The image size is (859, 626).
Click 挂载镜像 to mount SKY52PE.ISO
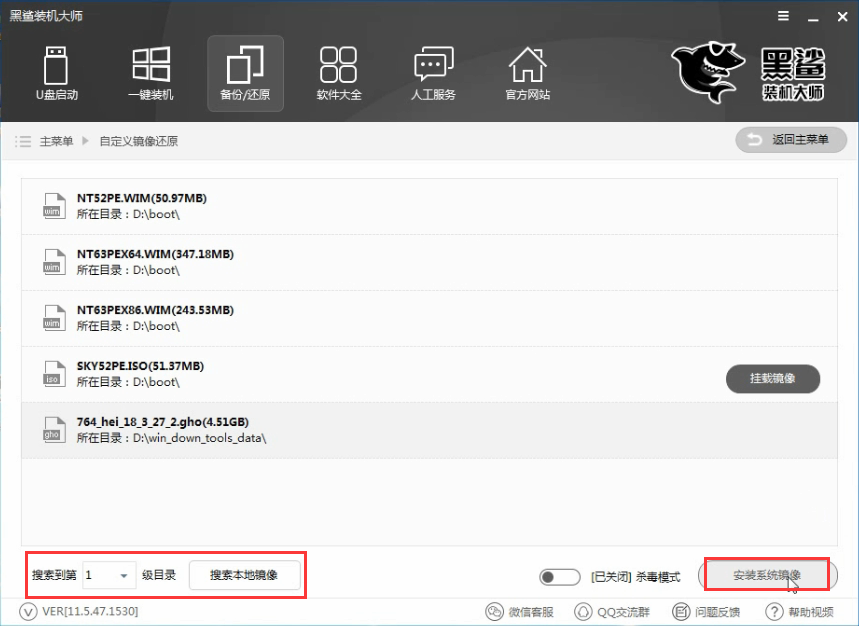pyautogui.click(x=771, y=379)
